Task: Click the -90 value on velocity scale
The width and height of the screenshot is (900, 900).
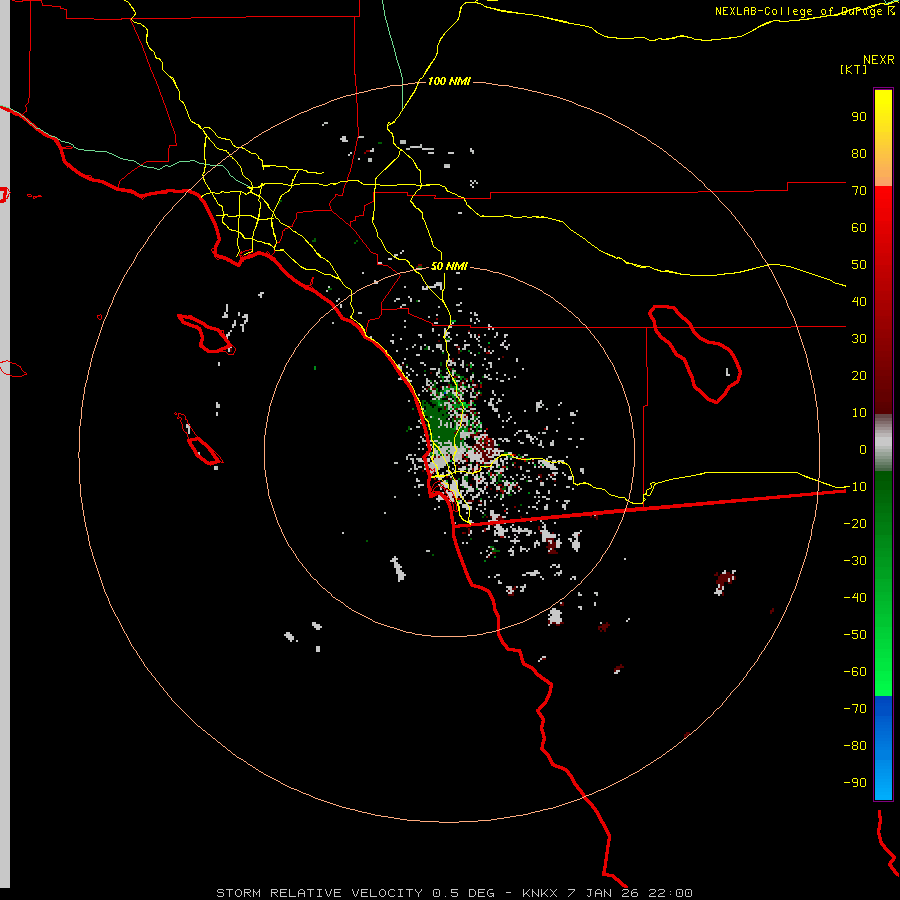Action: [x=855, y=782]
